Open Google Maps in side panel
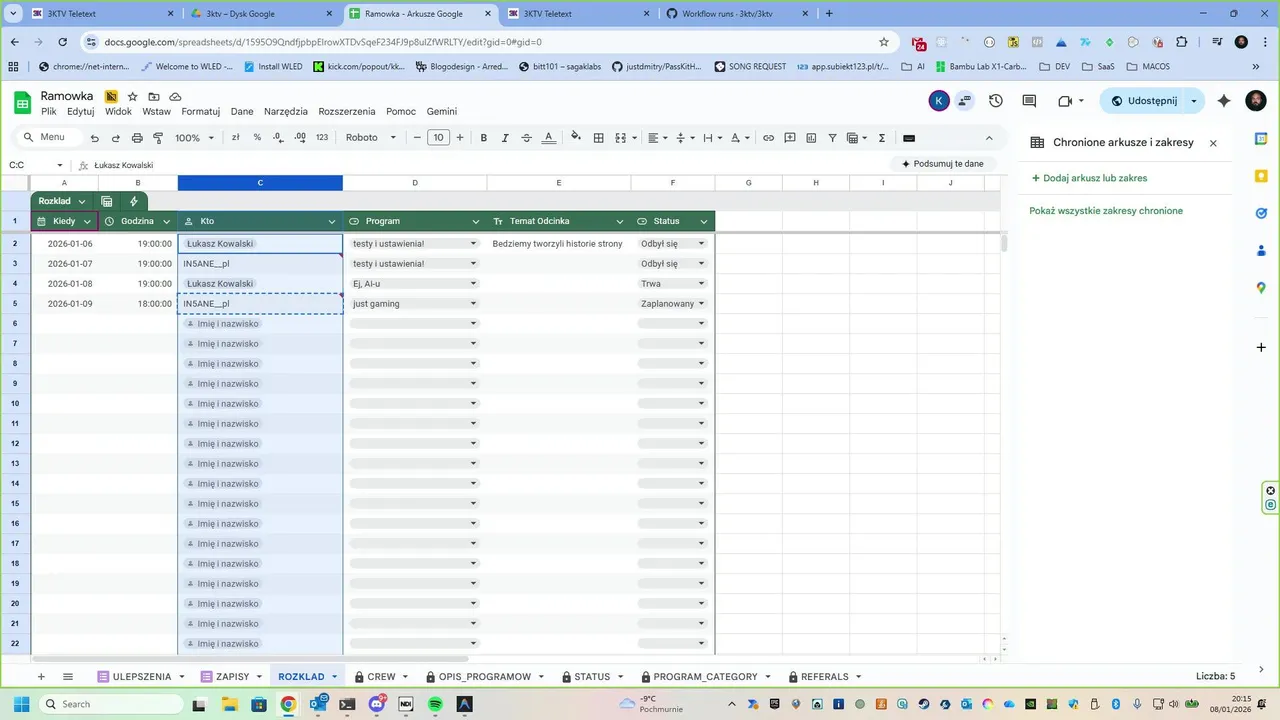 [x=1261, y=288]
